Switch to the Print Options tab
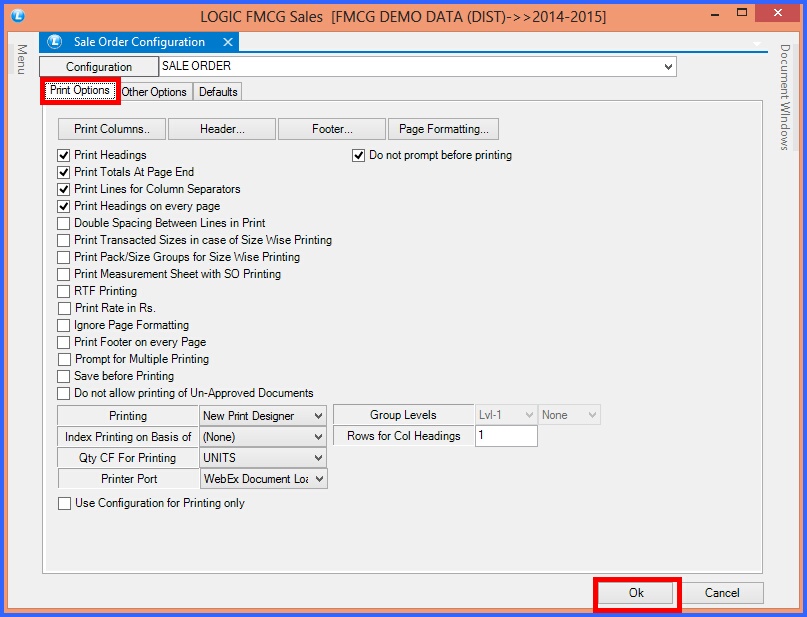Image resolution: width=807 pixels, height=617 pixels. [80, 91]
